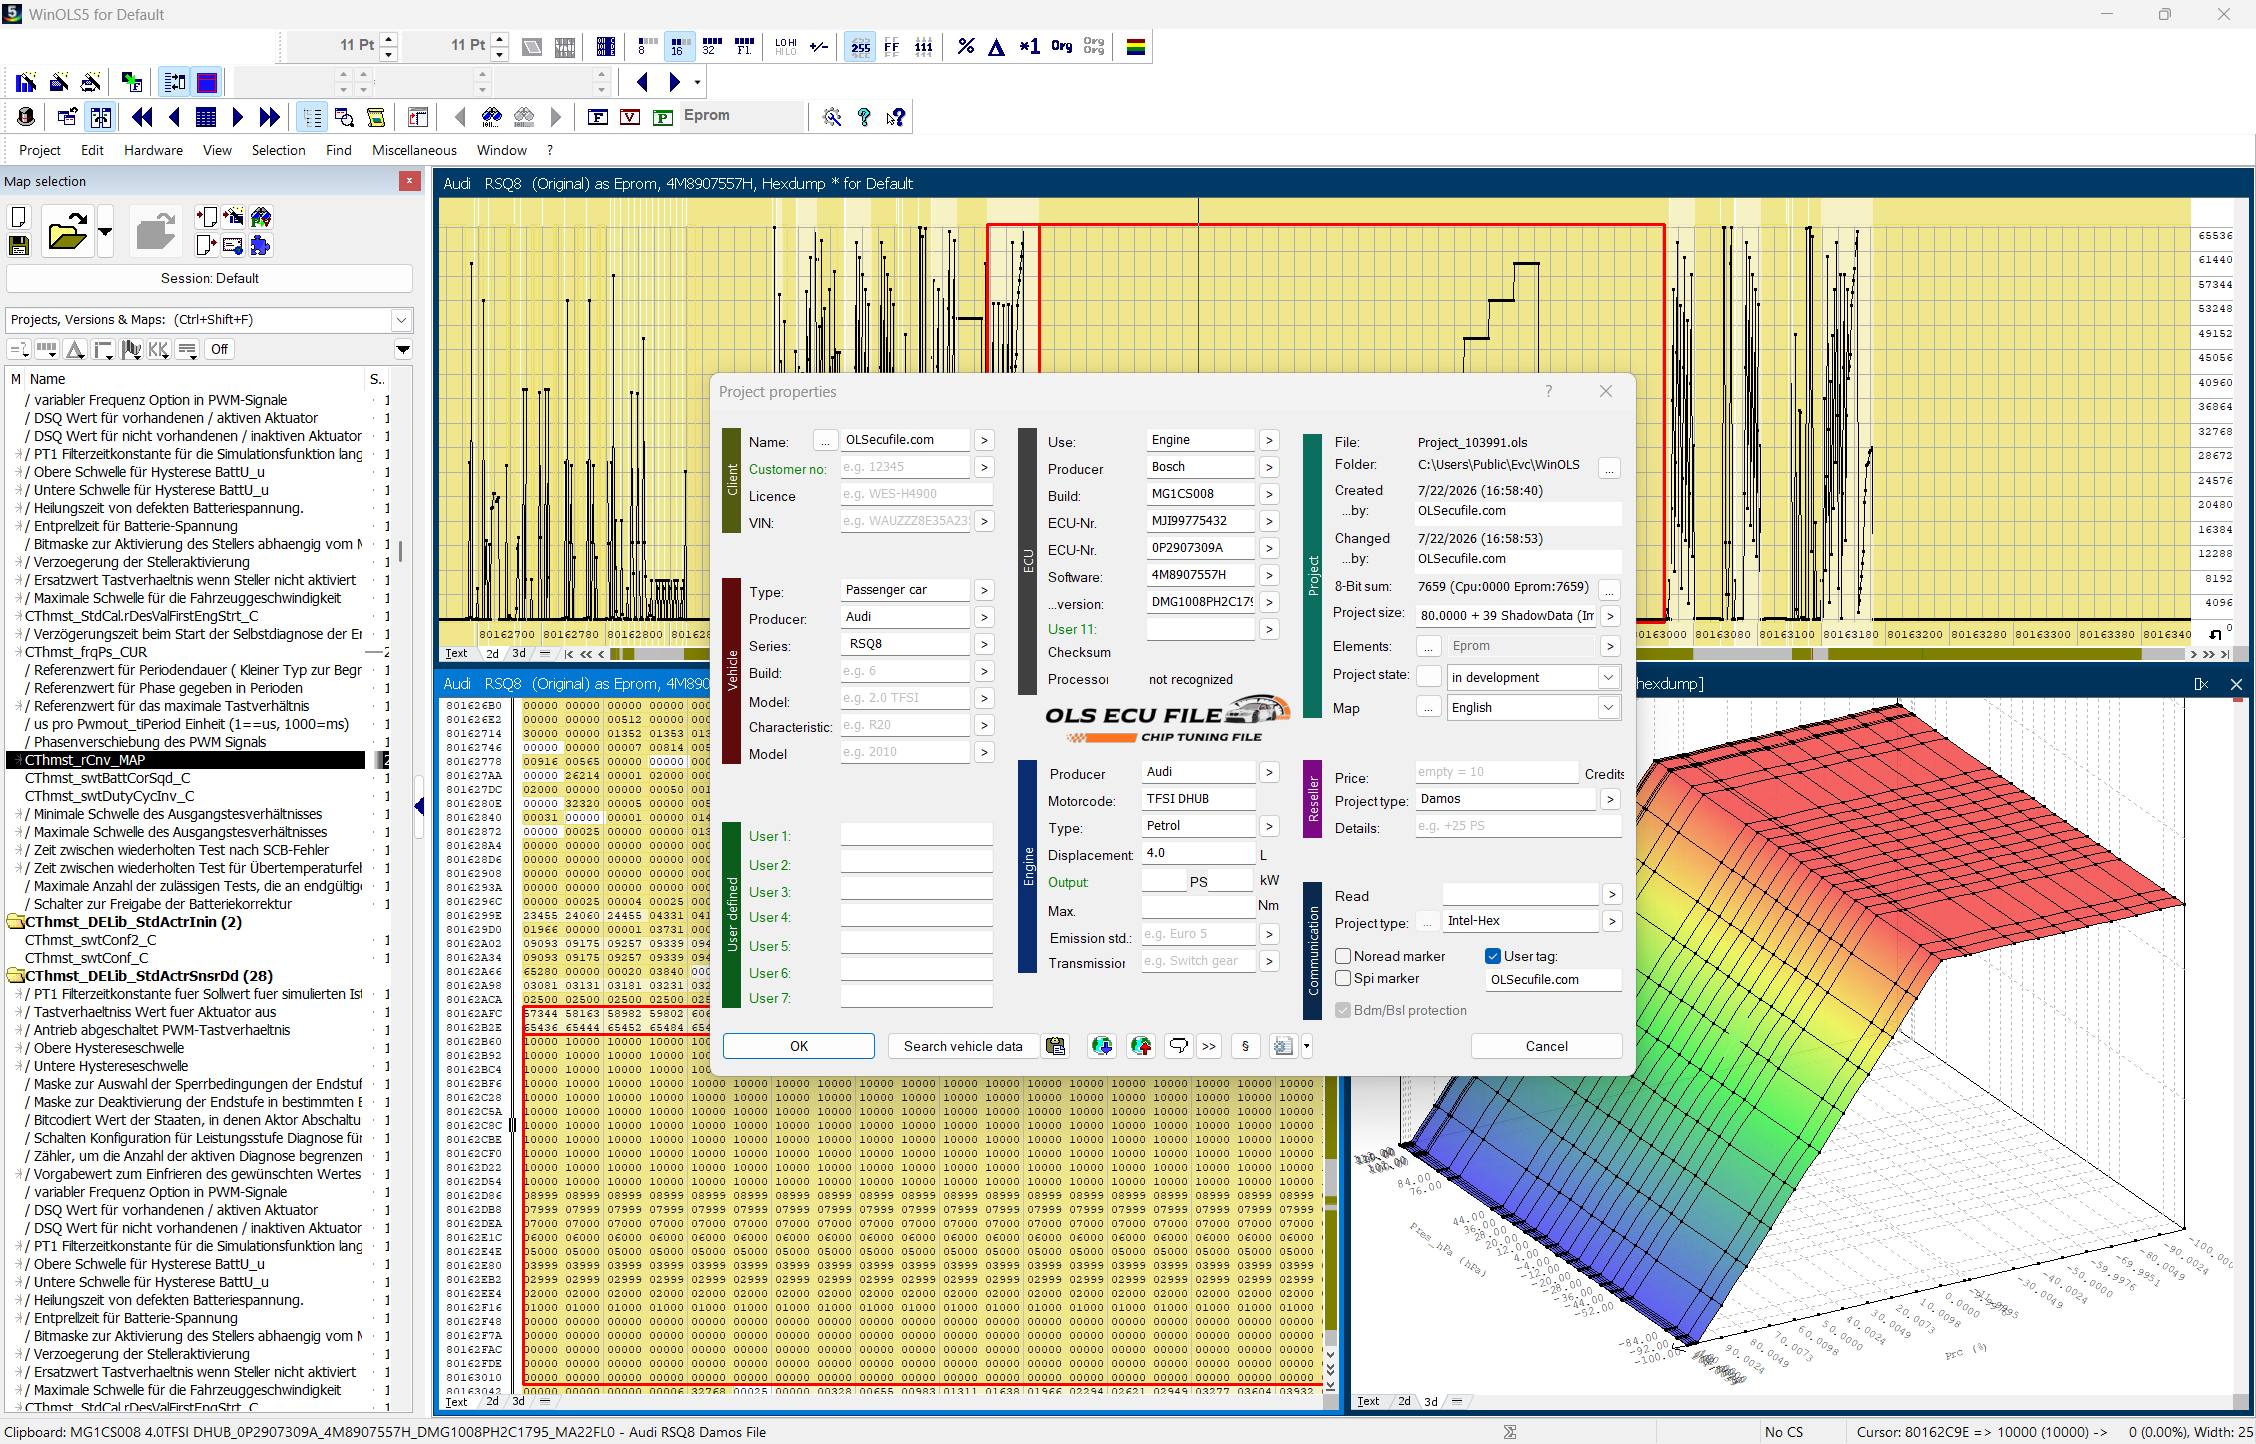Click the new blank document icon
This screenshot has height=1444, width=2256.
tap(19, 217)
